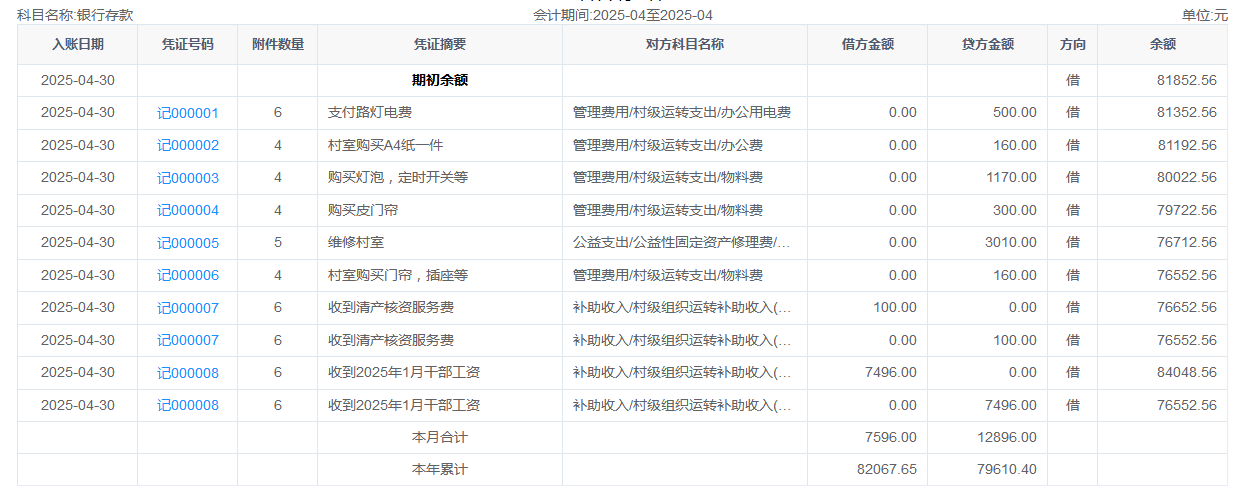Open voucher 记000004 link

(x=187, y=211)
